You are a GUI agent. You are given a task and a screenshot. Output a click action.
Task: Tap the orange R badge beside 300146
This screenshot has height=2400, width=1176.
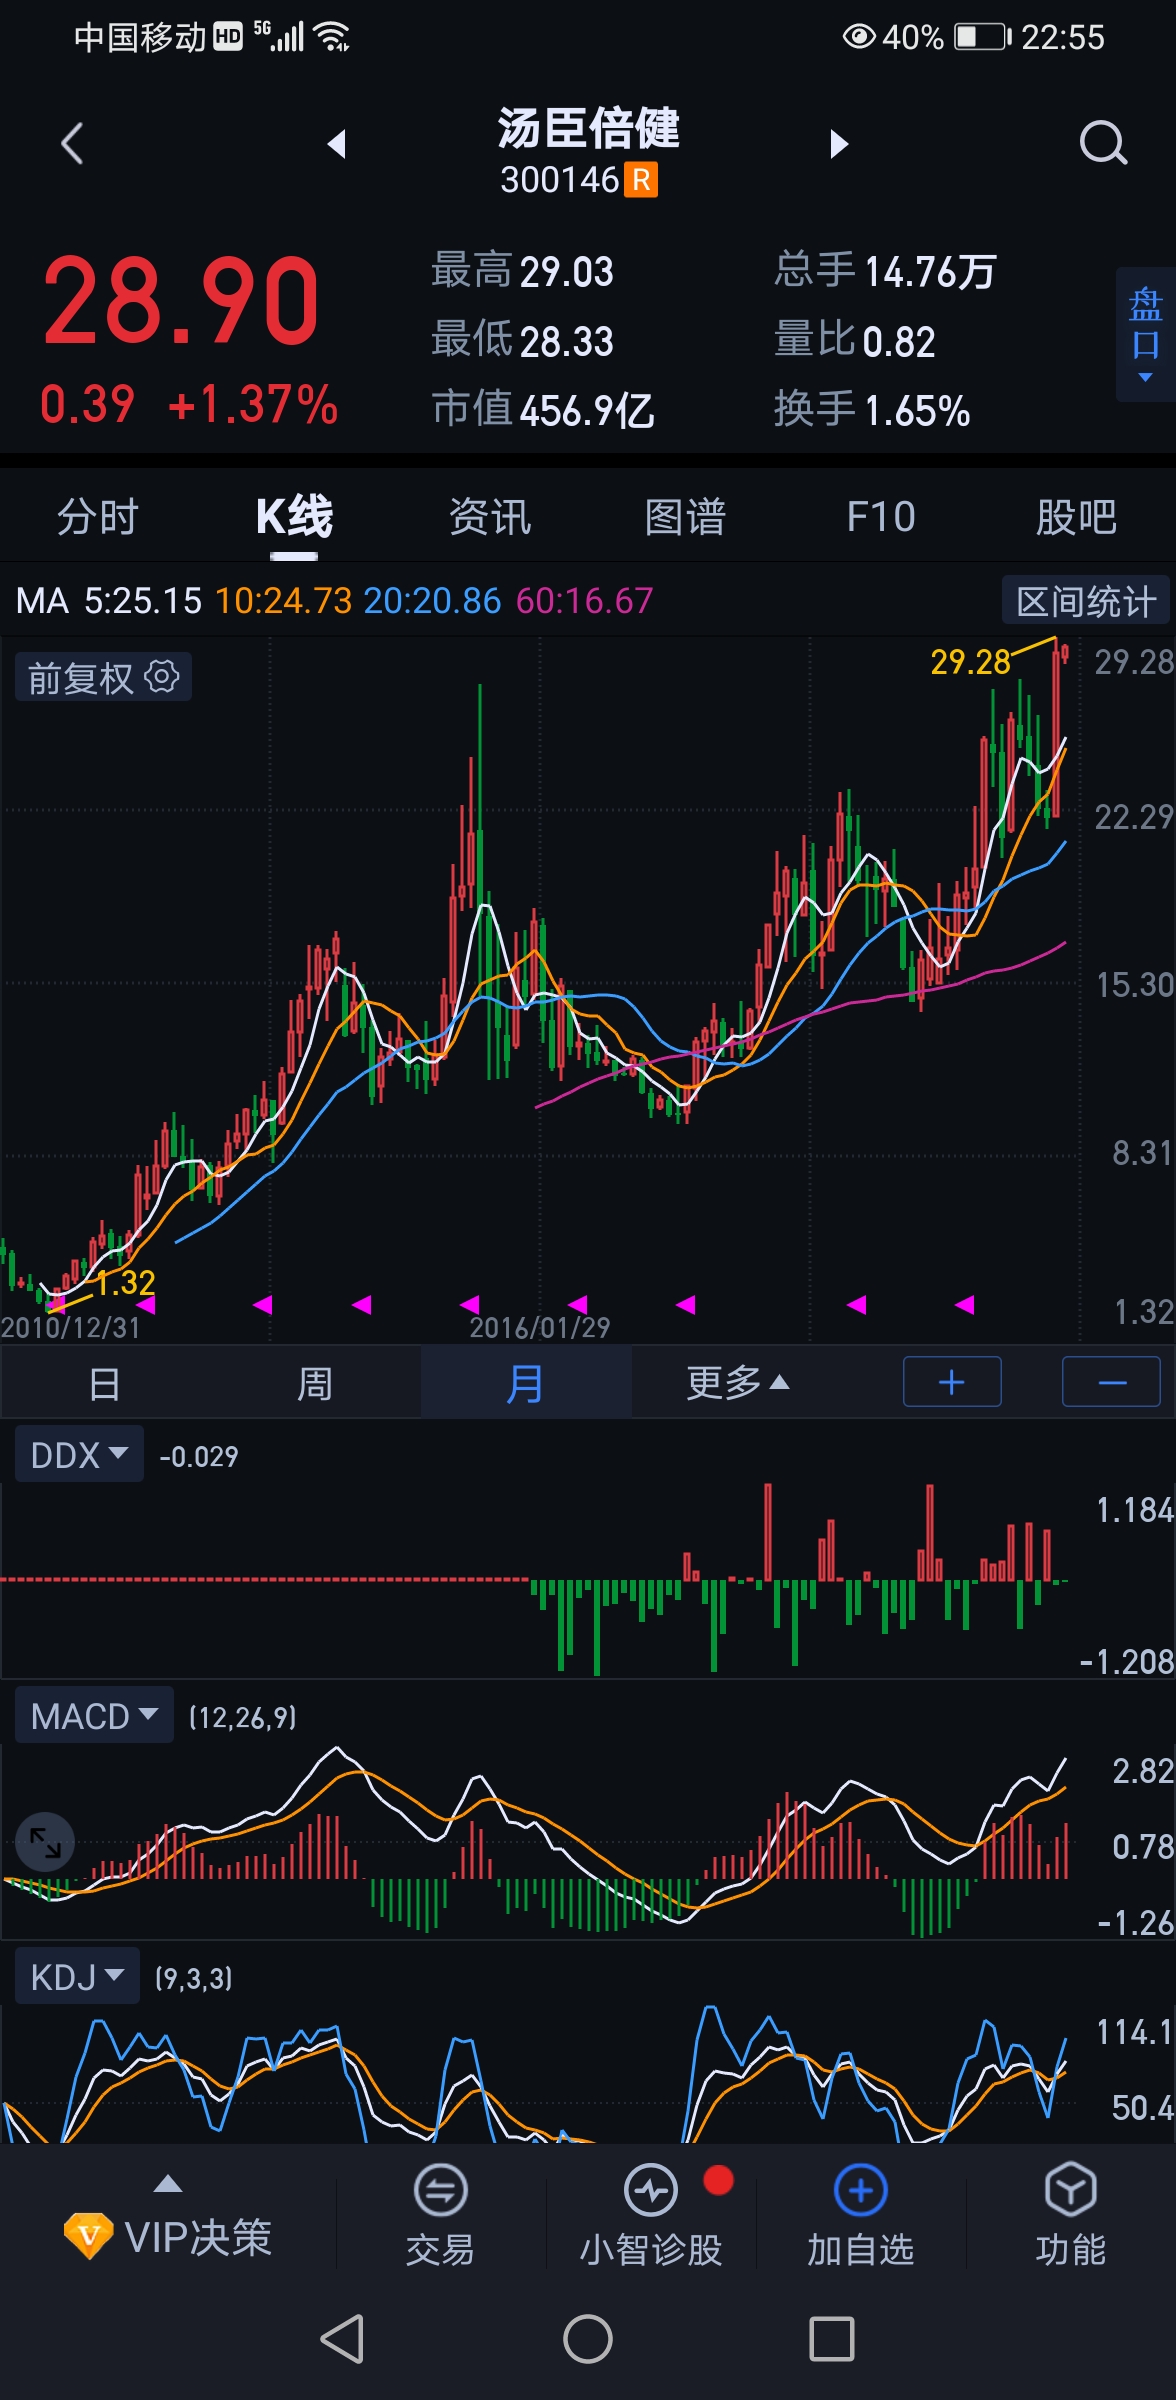(x=641, y=180)
